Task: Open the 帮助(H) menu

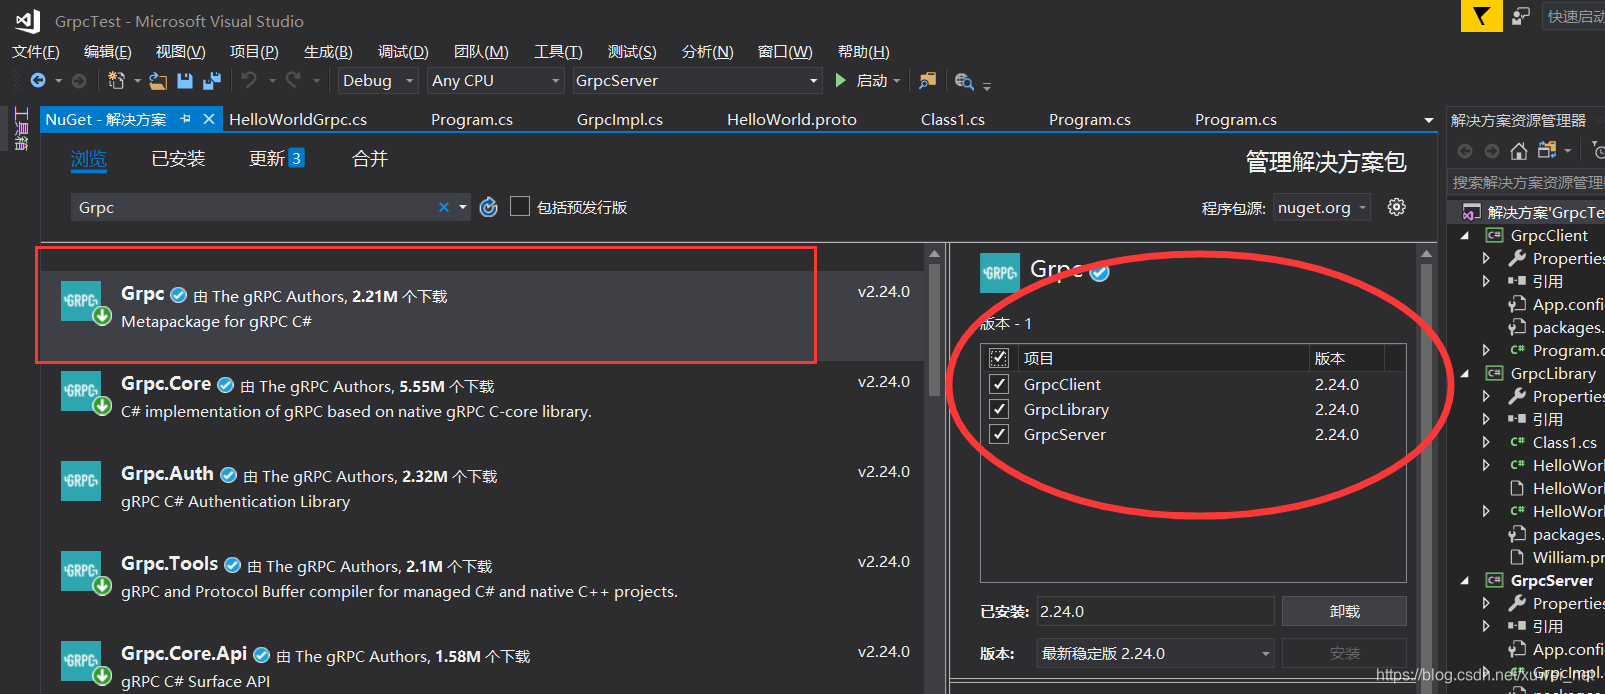Action: point(864,52)
